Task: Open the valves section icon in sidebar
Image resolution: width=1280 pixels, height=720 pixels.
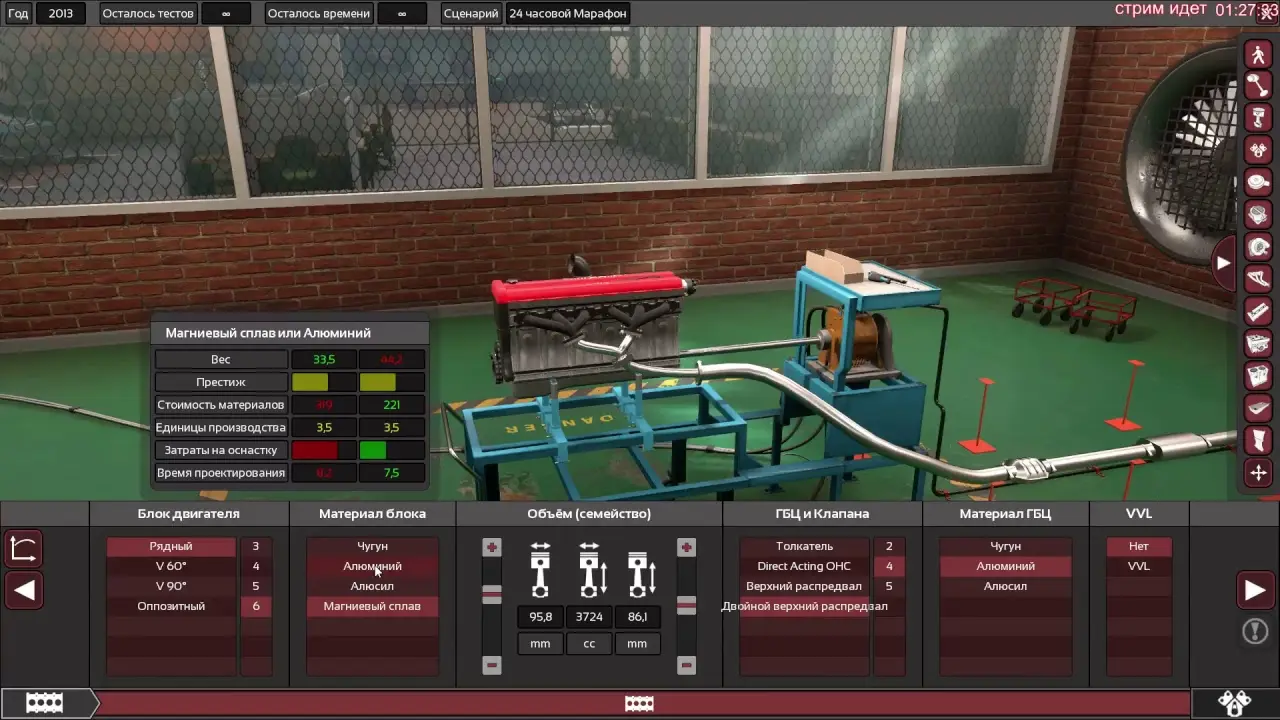Action: tap(1257, 151)
